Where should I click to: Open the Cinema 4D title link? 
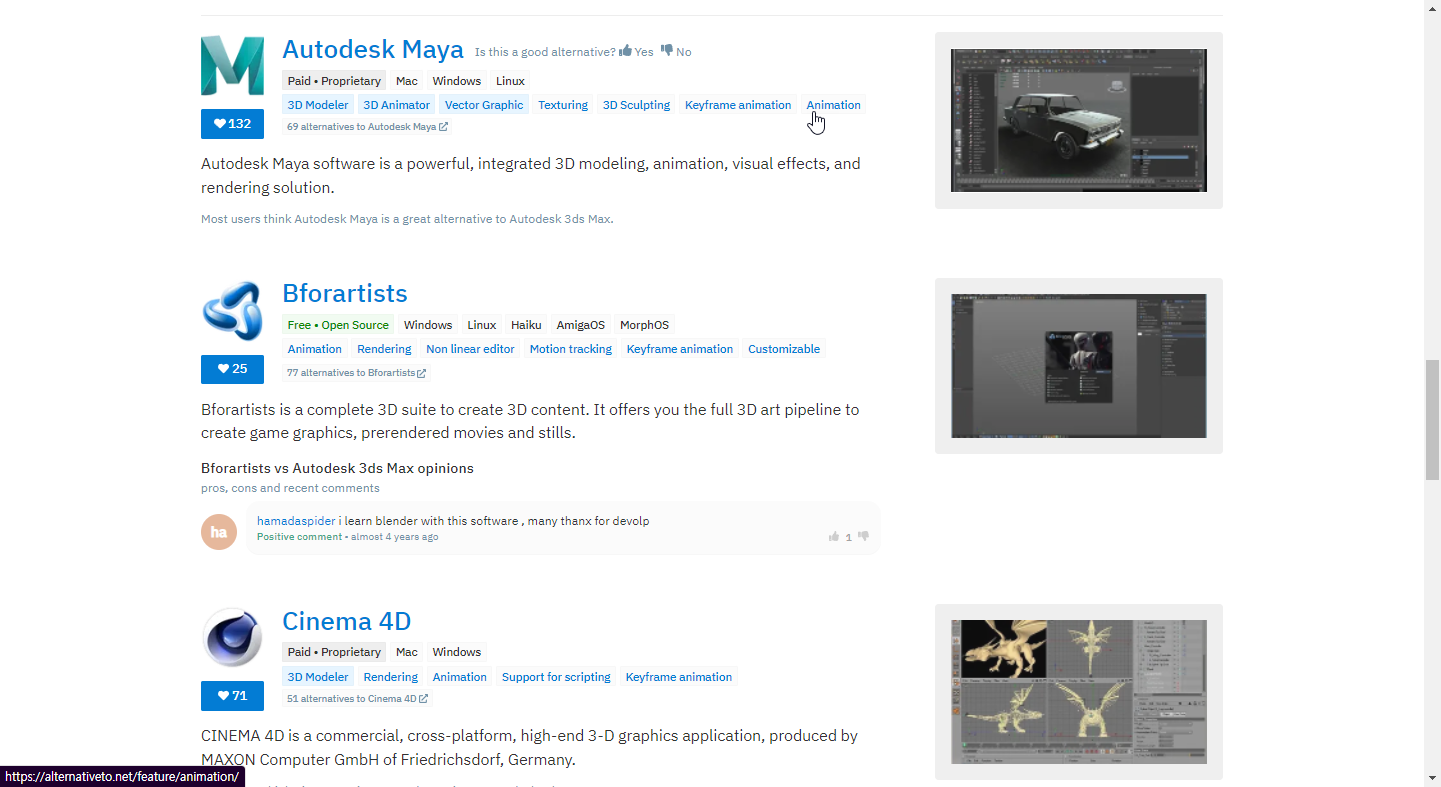[347, 621]
